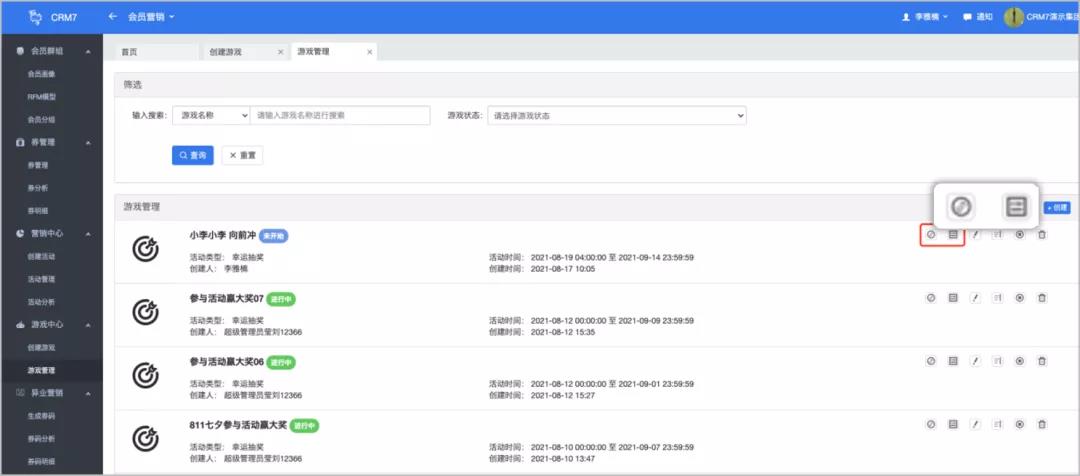1080x476 pixels.
Task: Delete 参与活动赢大奖07 with the trash icon
Action: [1042, 298]
